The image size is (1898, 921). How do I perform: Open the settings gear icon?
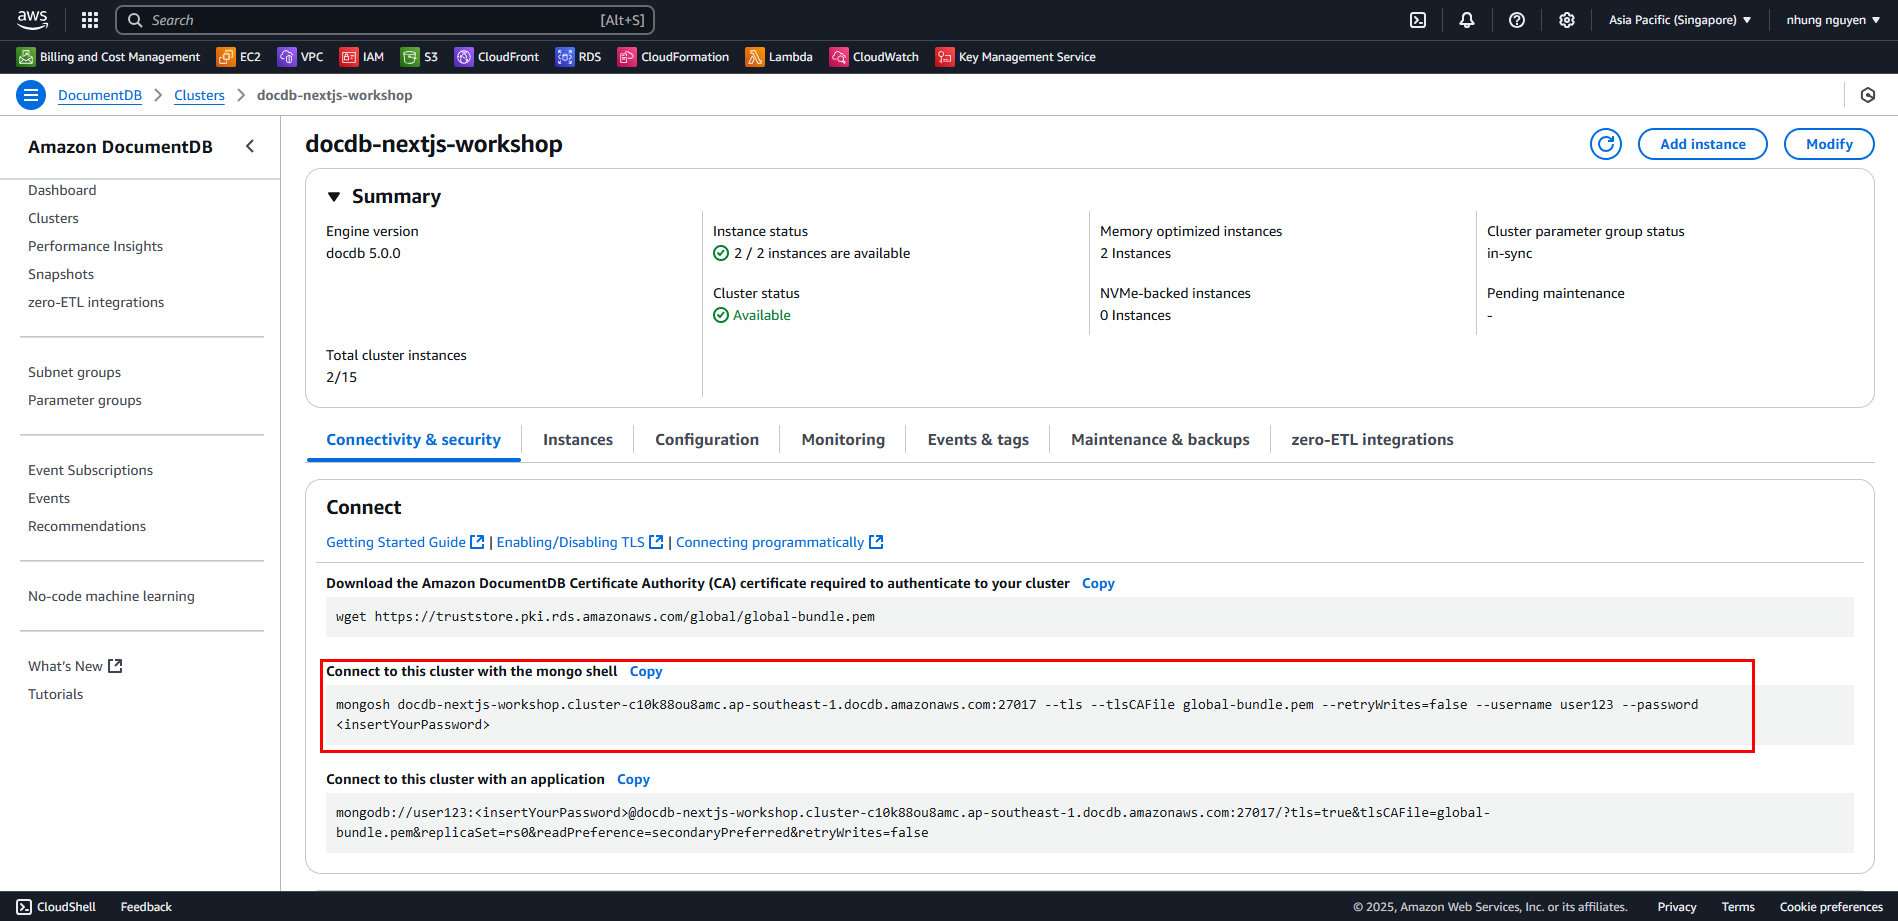click(x=1567, y=20)
